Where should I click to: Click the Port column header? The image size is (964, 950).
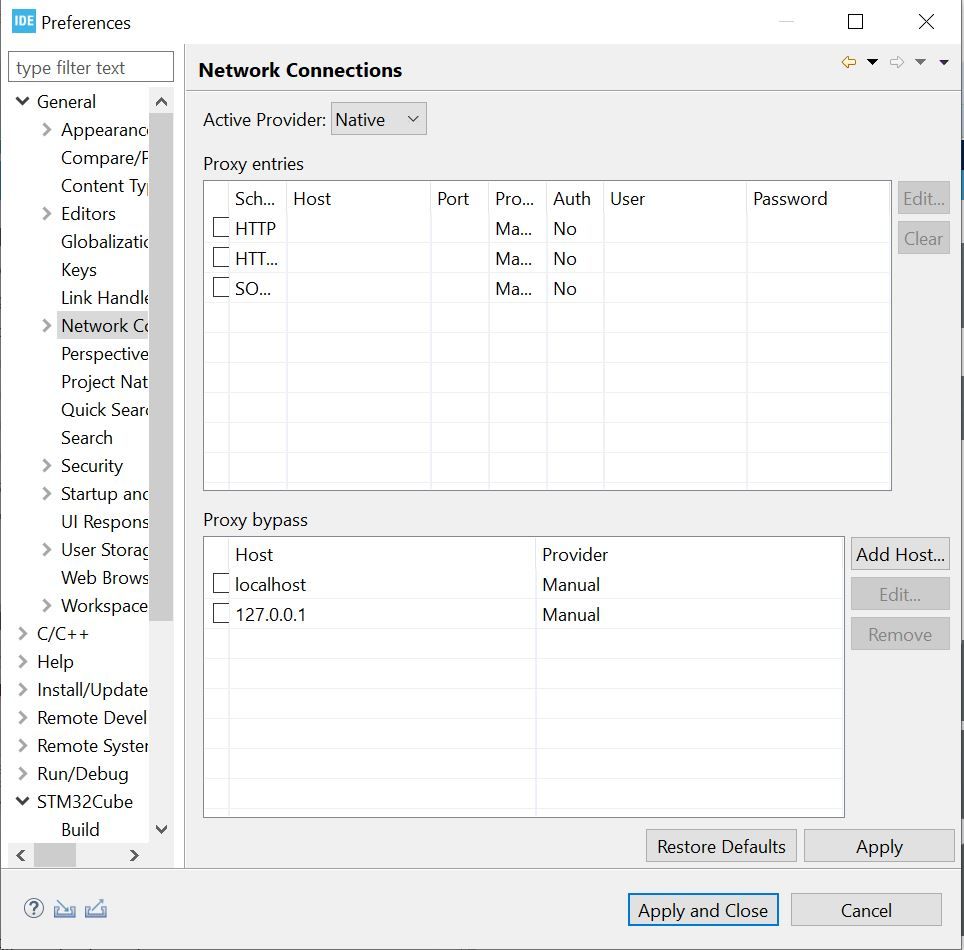(x=459, y=198)
